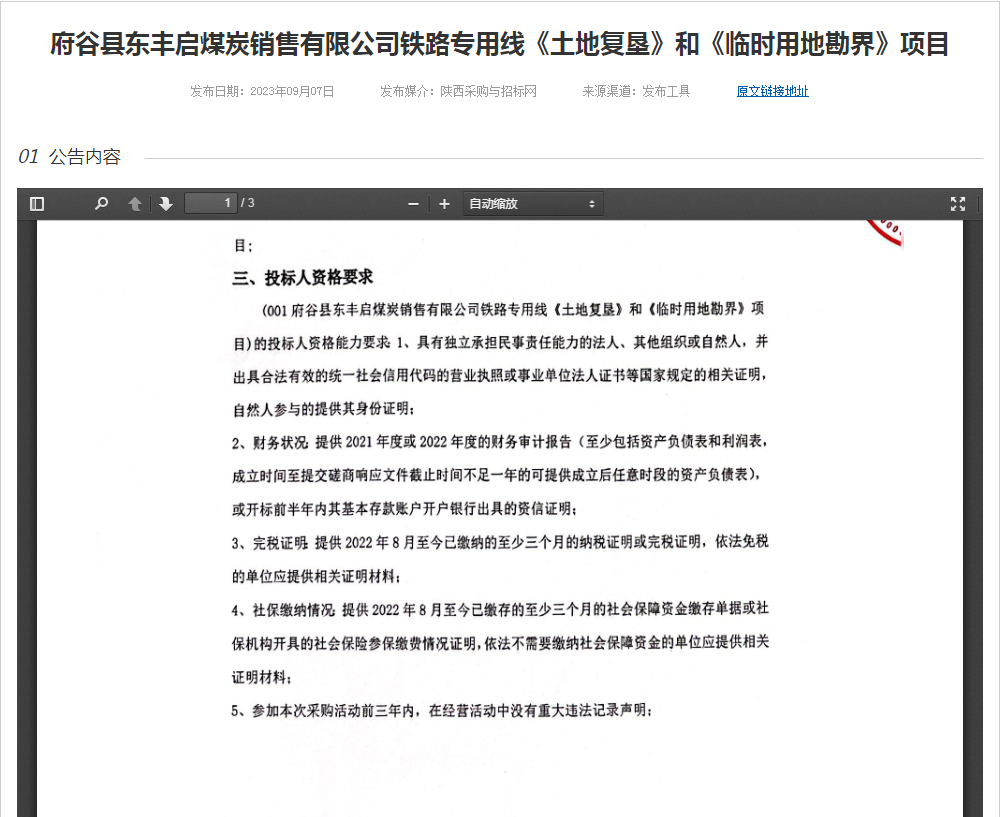Open the 自动缩放 zoom dropdown
This screenshot has width=1000, height=817.
(x=533, y=204)
